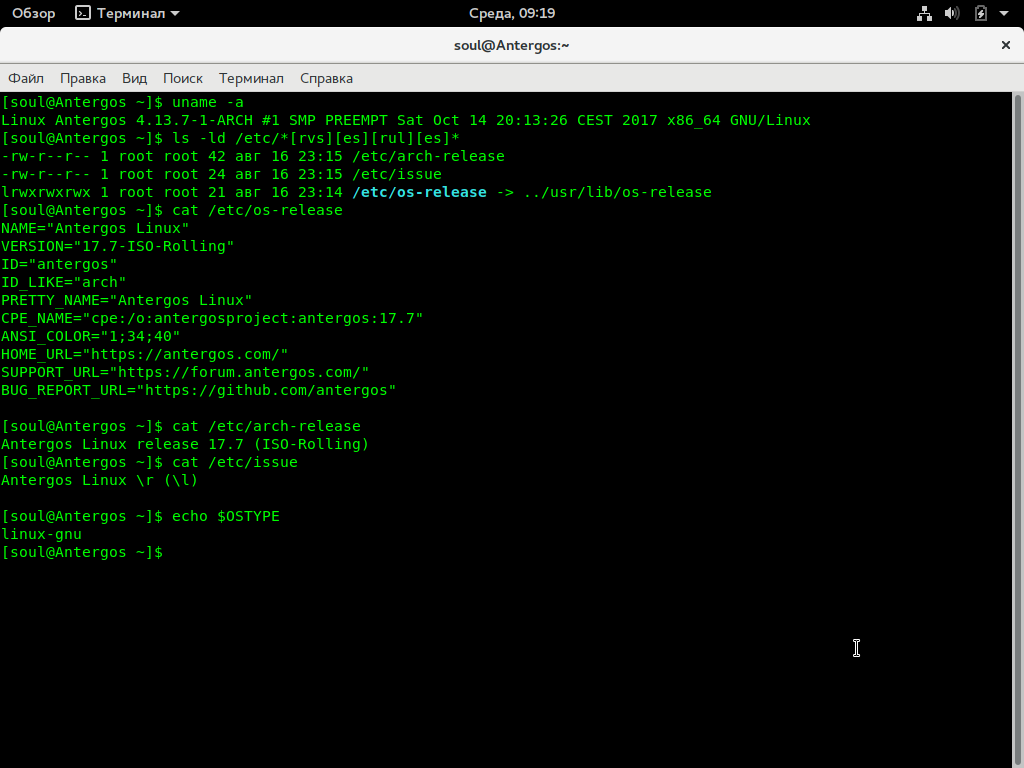
Task: Click the CPE_NAME line
Action: [x=212, y=318]
